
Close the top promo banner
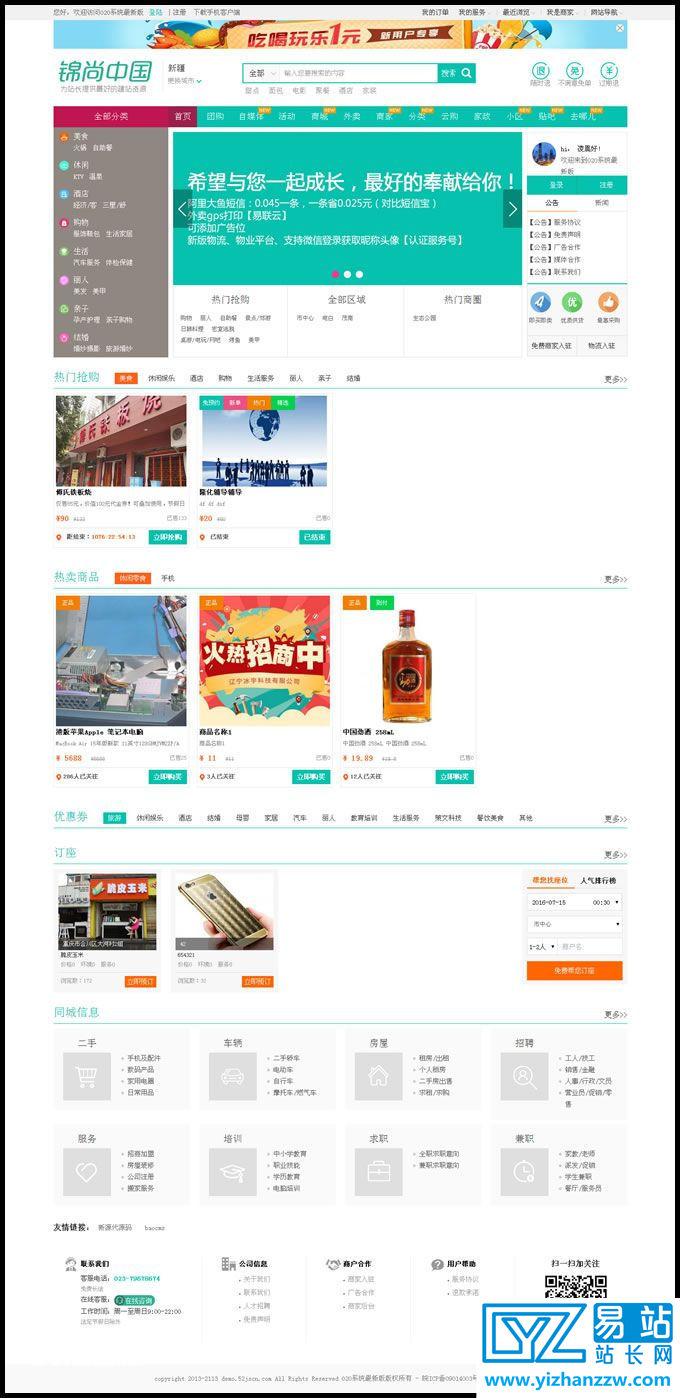620,26
